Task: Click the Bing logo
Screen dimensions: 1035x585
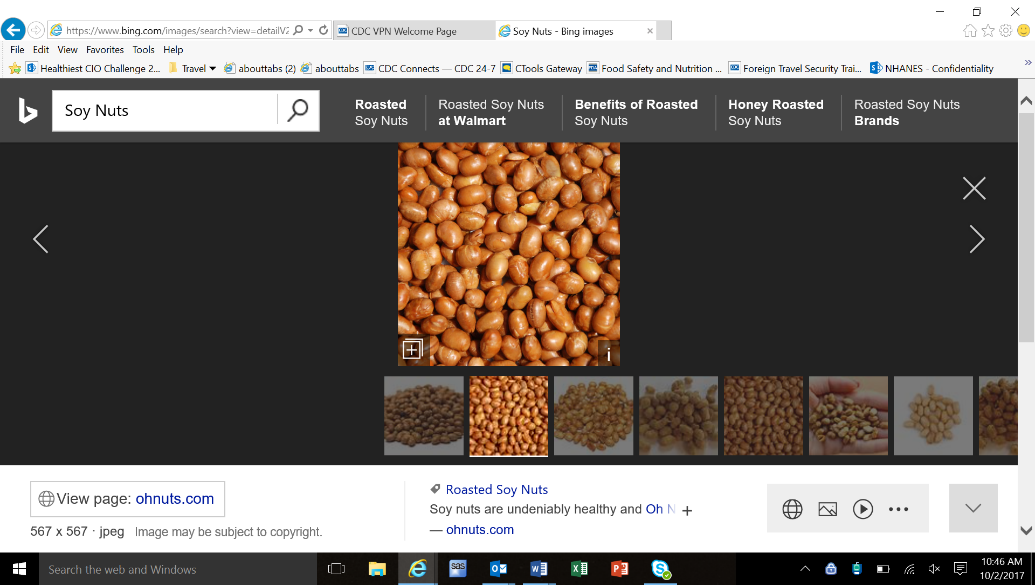Action: [x=27, y=110]
